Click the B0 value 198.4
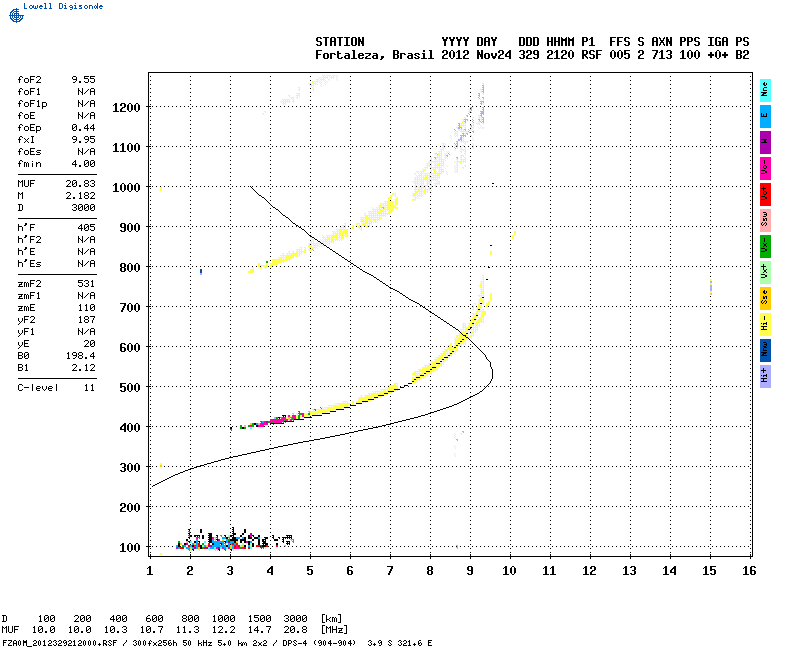 pyautogui.click(x=80, y=356)
